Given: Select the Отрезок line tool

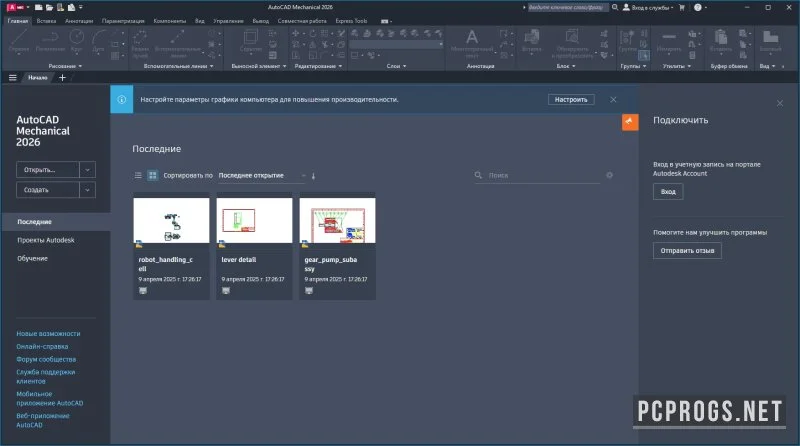Looking at the screenshot, I should pyautogui.click(x=19, y=41).
